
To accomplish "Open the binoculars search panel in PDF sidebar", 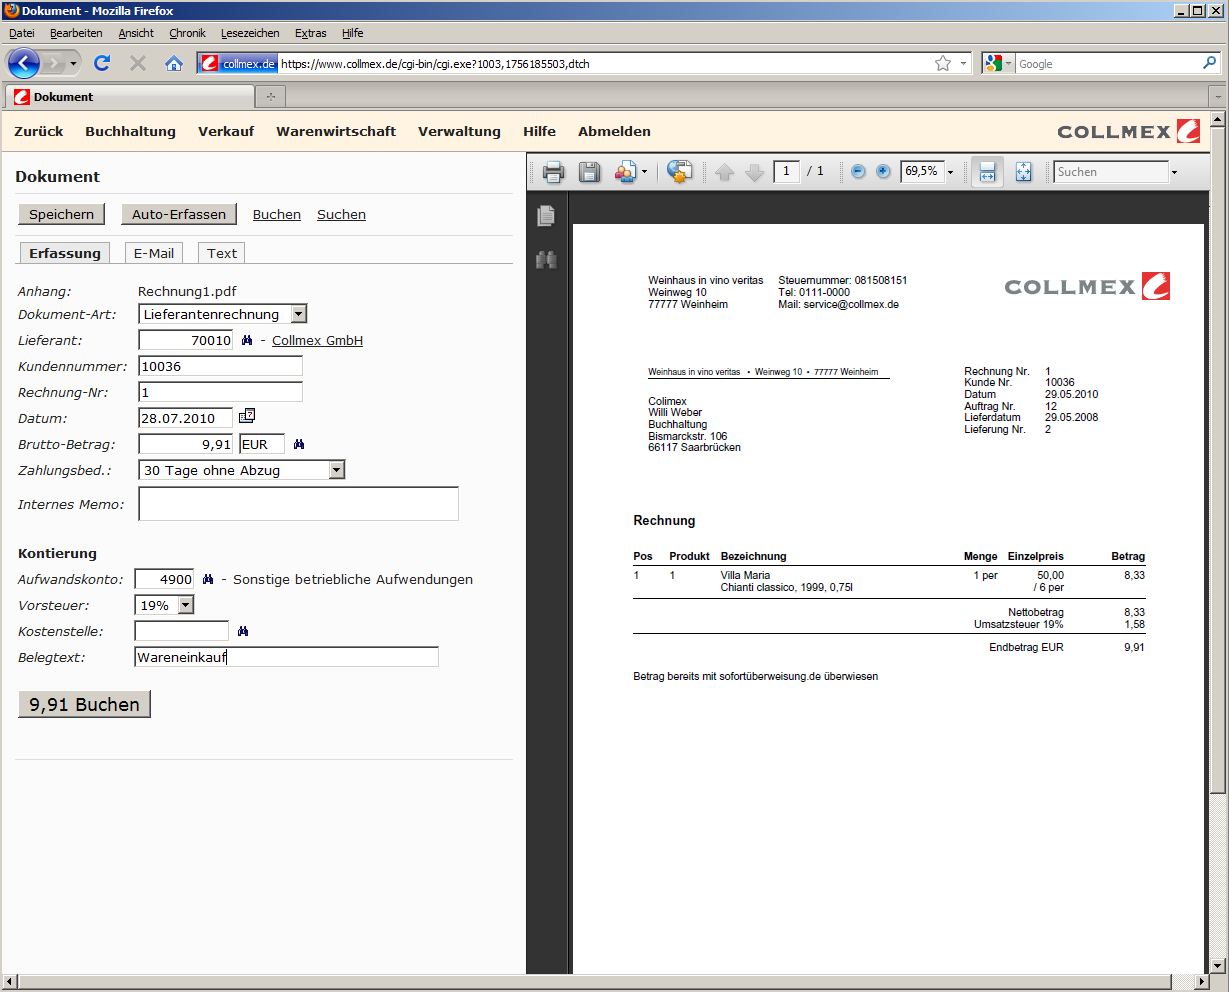I will click(x=546, y=260).
